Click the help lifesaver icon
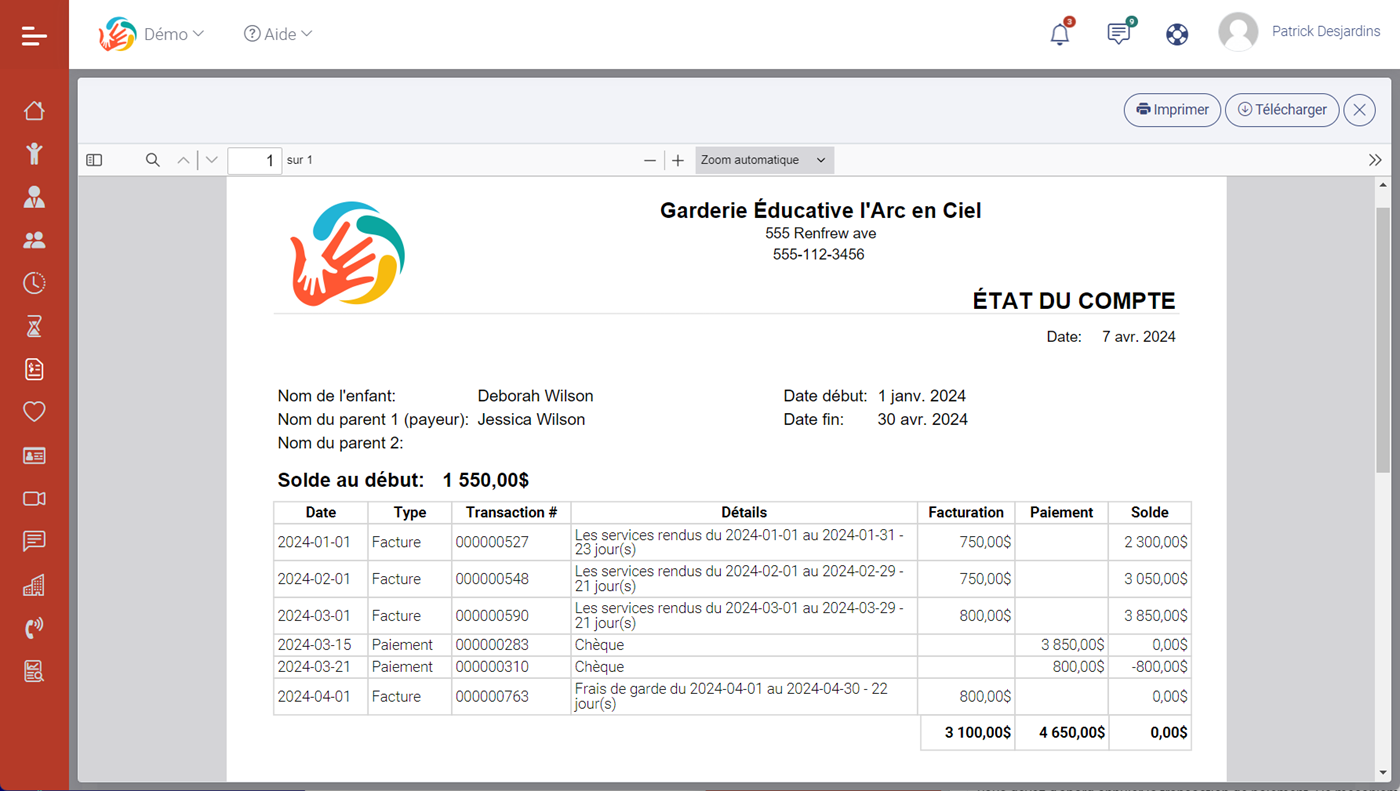The width and height of the screenshot is (1400, 791). click(1177, 33)
